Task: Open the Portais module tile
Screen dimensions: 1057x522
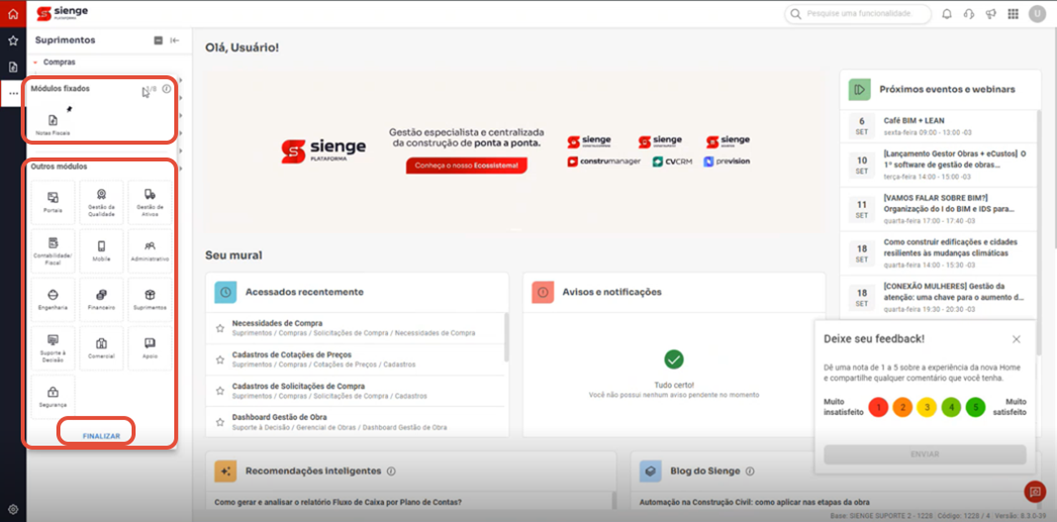Action: click(x=53, y=202)
